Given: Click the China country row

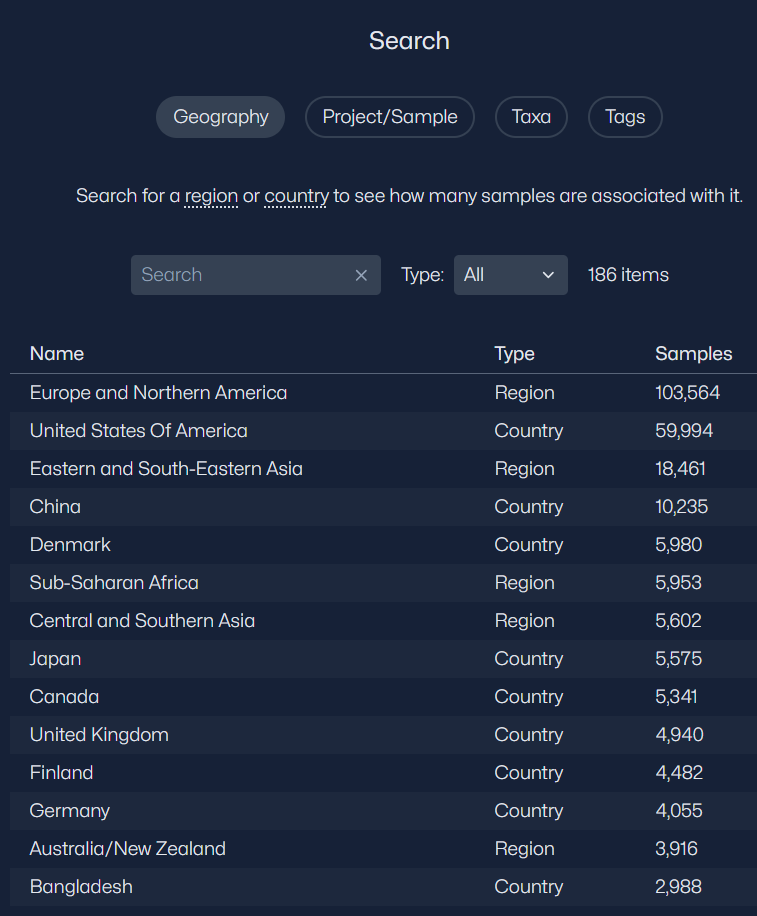Looking at the screenshot, I should tap(55, 507).
